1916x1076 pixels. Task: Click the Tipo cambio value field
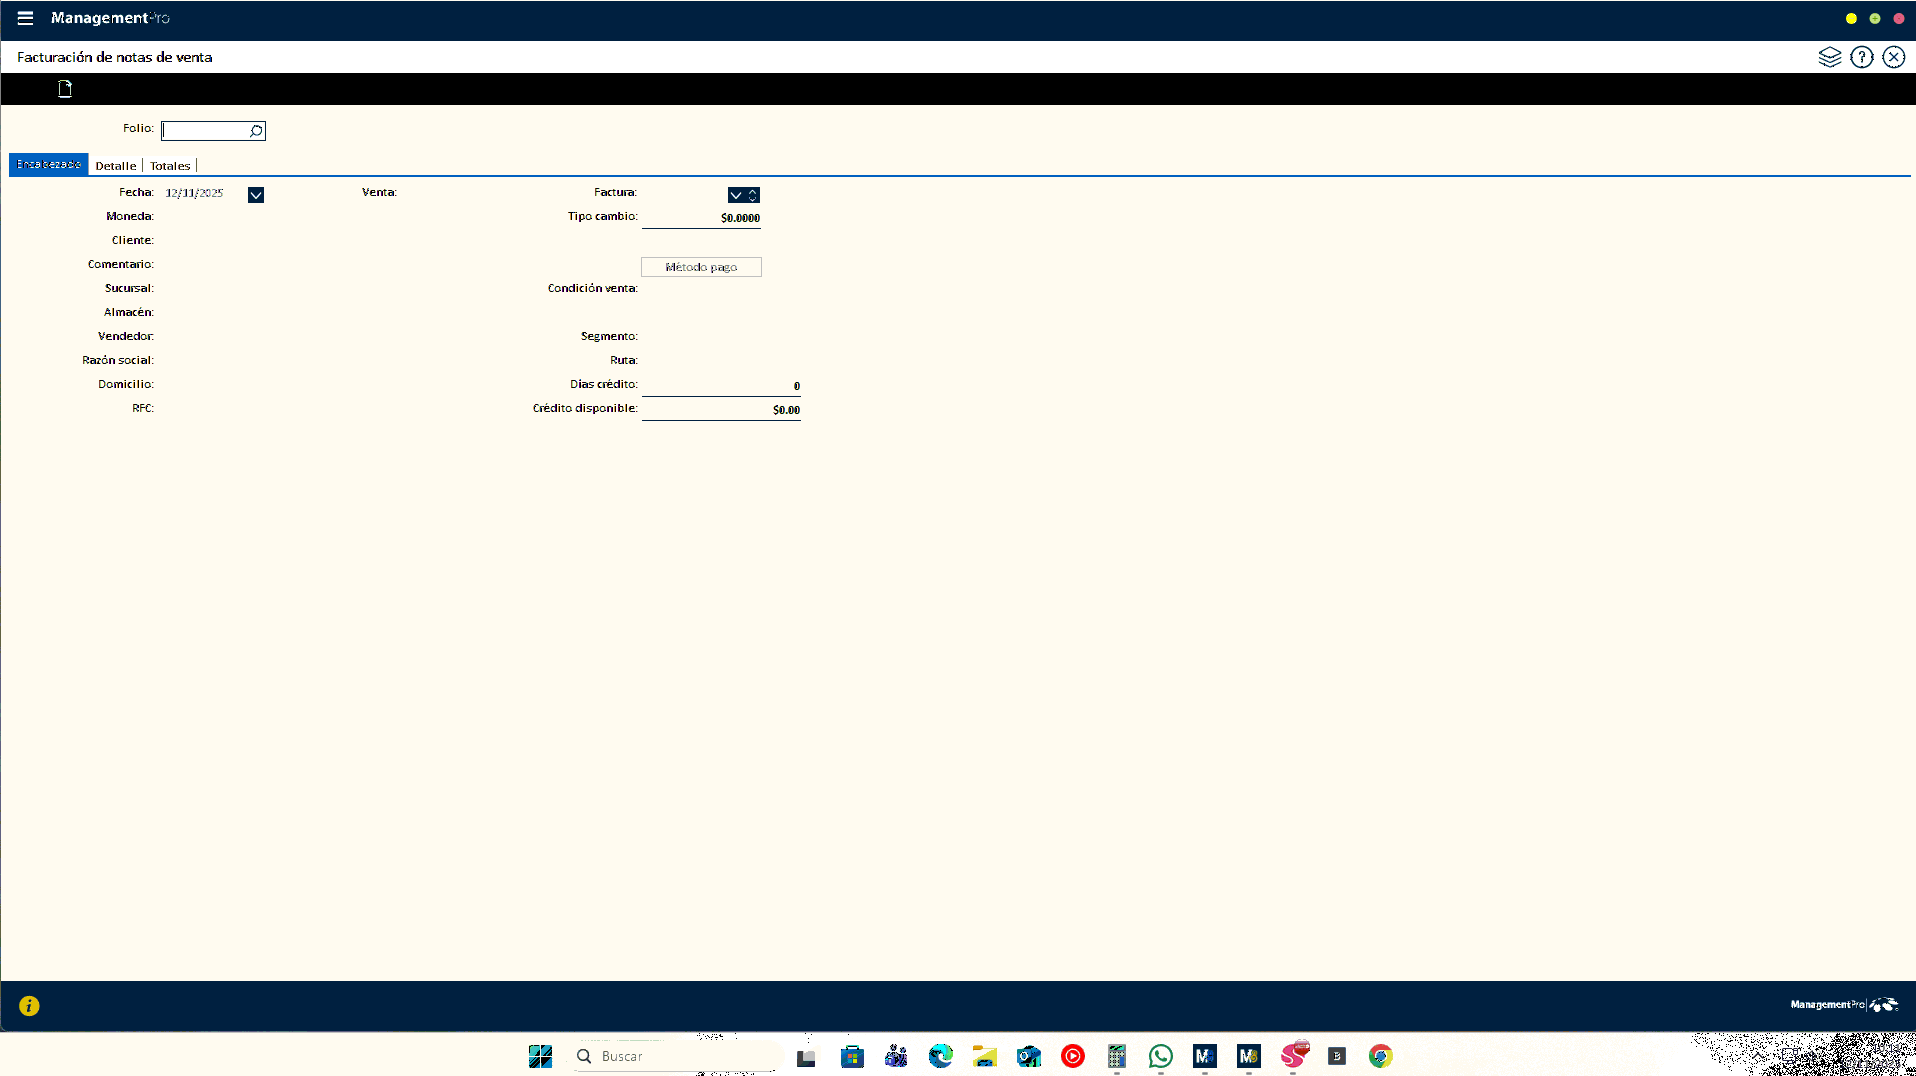point(701,218)
